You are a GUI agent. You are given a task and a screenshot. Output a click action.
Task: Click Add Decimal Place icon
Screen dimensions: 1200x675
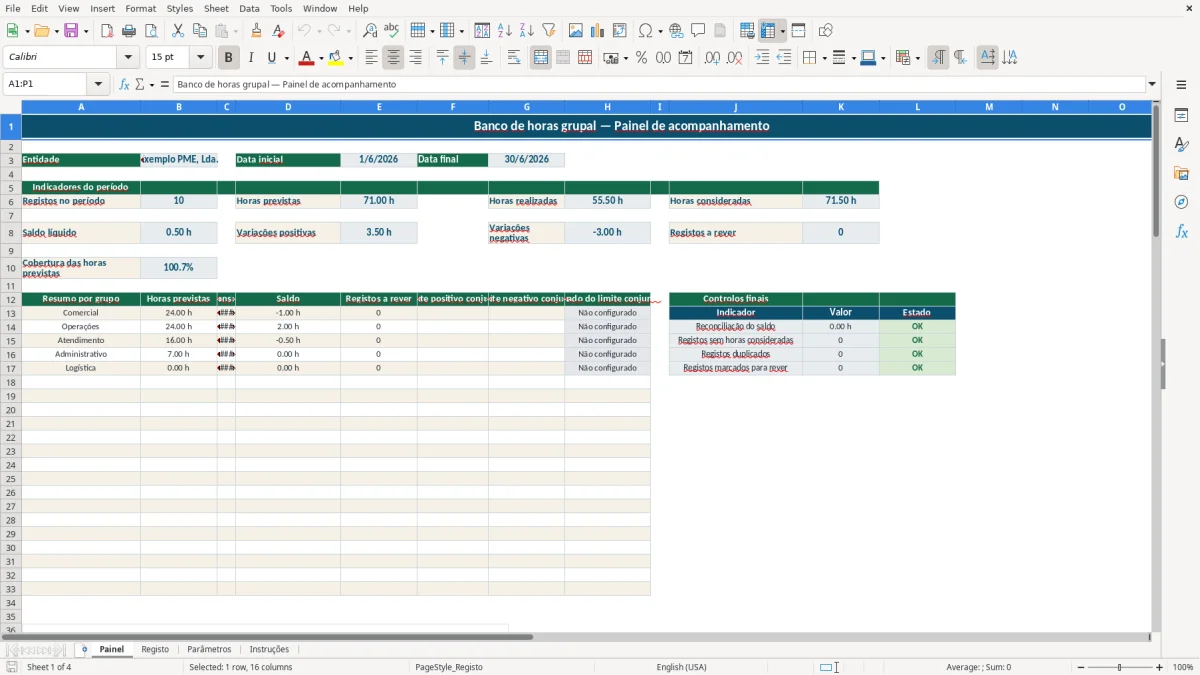click(712, 58)
